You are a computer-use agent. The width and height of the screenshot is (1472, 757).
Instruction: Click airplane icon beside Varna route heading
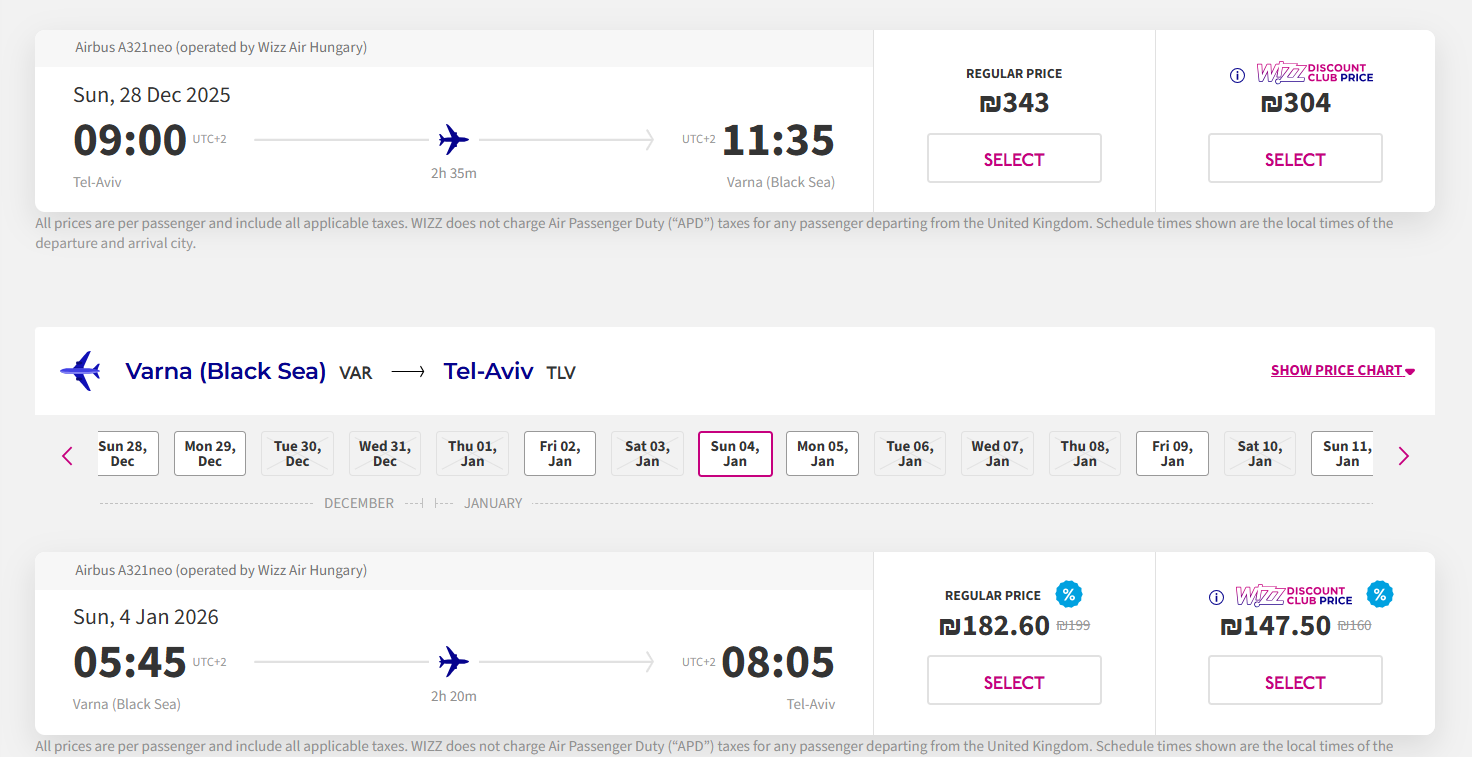click(x=81, y=371)
